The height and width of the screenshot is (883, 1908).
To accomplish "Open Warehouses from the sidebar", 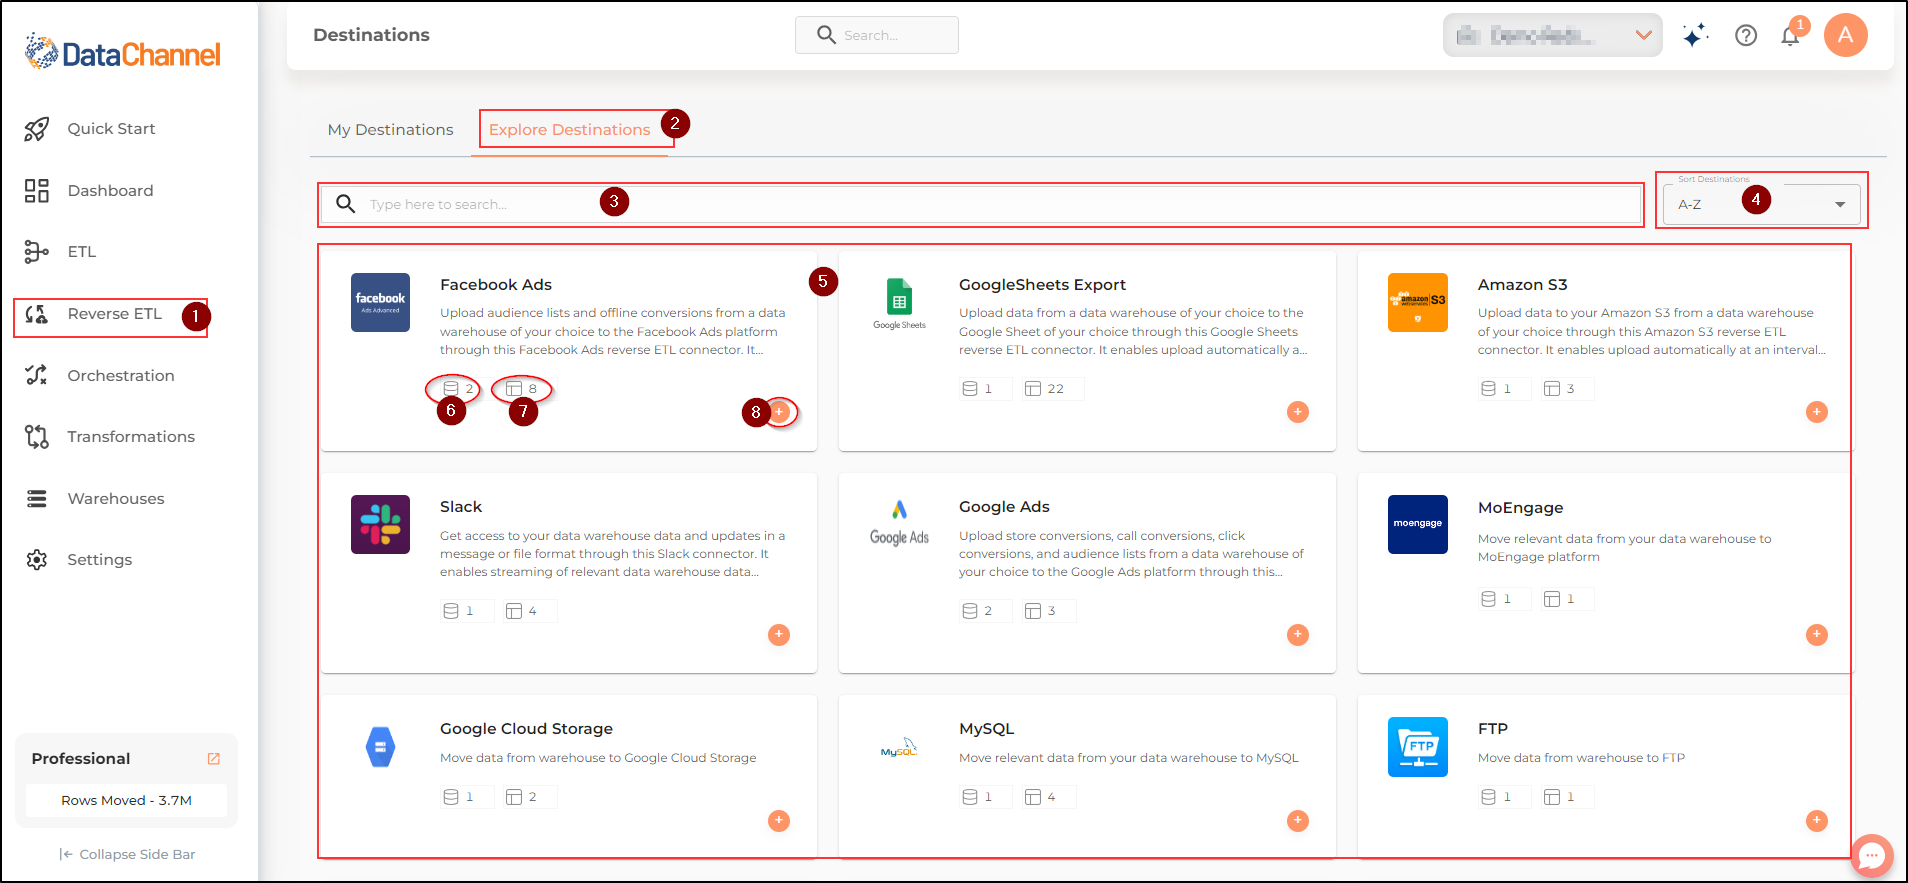I will (115, 499).
